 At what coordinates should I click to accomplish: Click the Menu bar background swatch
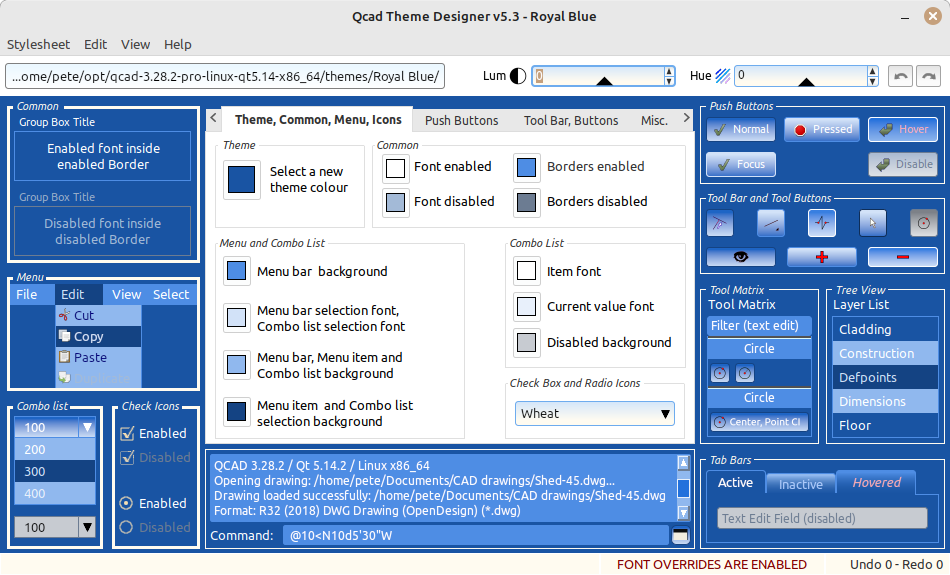[236, 271]
